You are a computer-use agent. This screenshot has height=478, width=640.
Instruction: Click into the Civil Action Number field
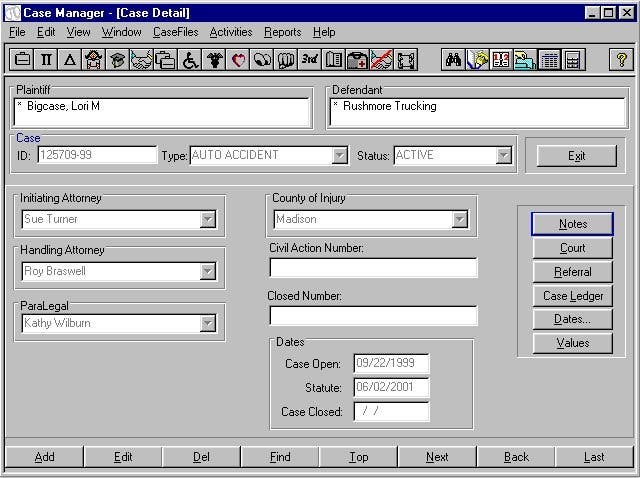[x=373, y=268]
